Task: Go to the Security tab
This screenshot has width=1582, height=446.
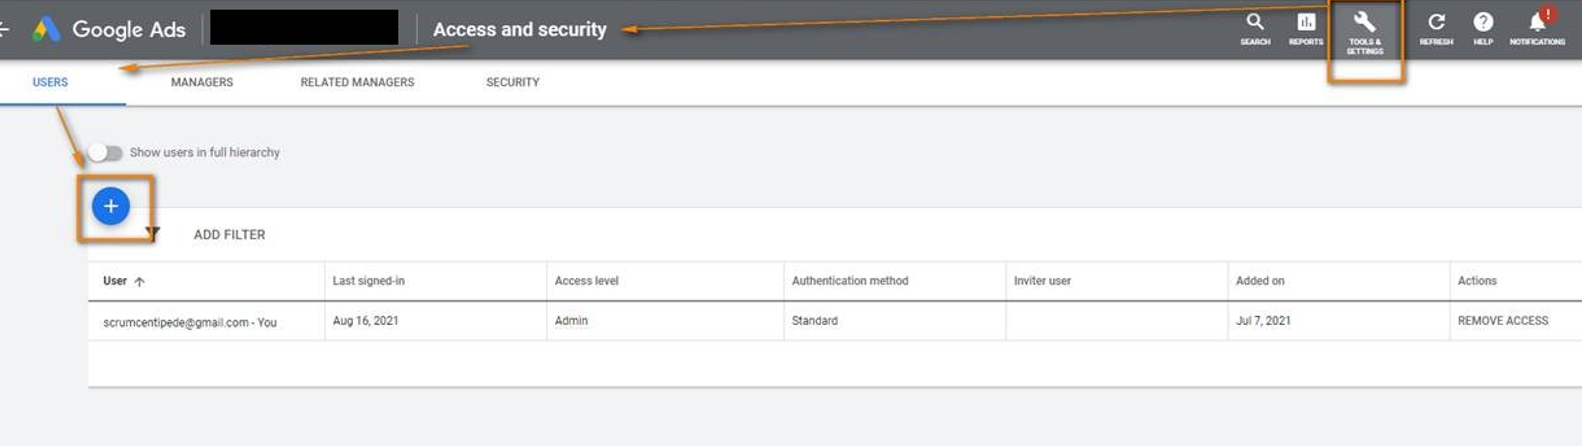Action: [512, 82]
